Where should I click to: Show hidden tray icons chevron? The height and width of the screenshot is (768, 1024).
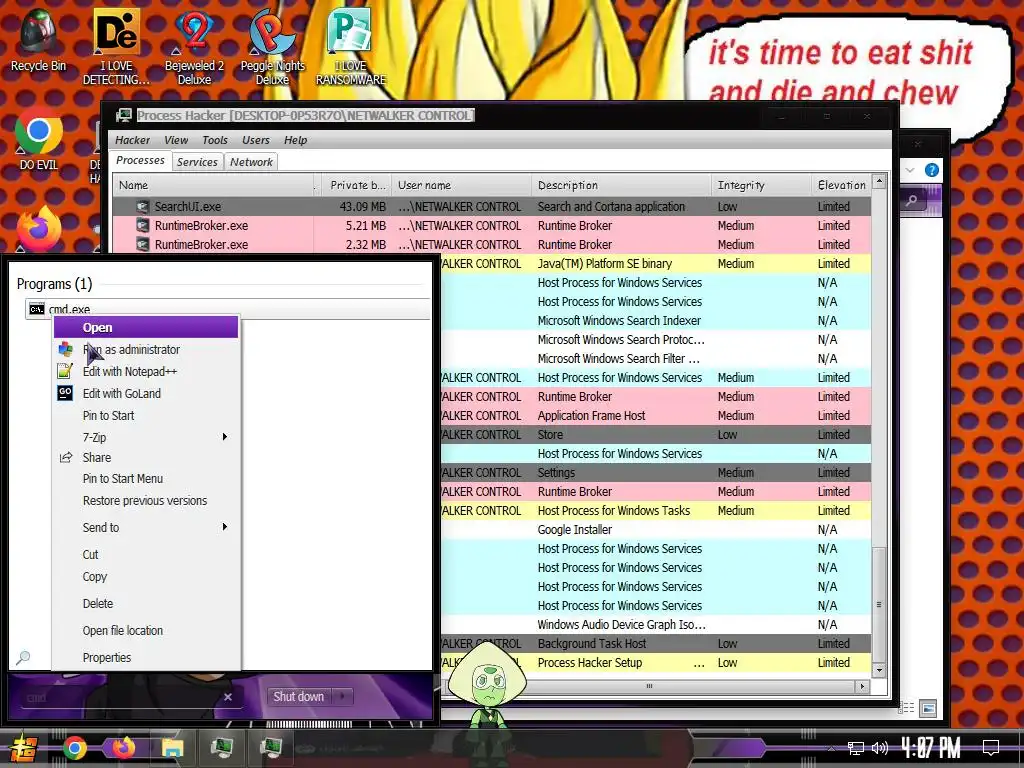[831, 748]
